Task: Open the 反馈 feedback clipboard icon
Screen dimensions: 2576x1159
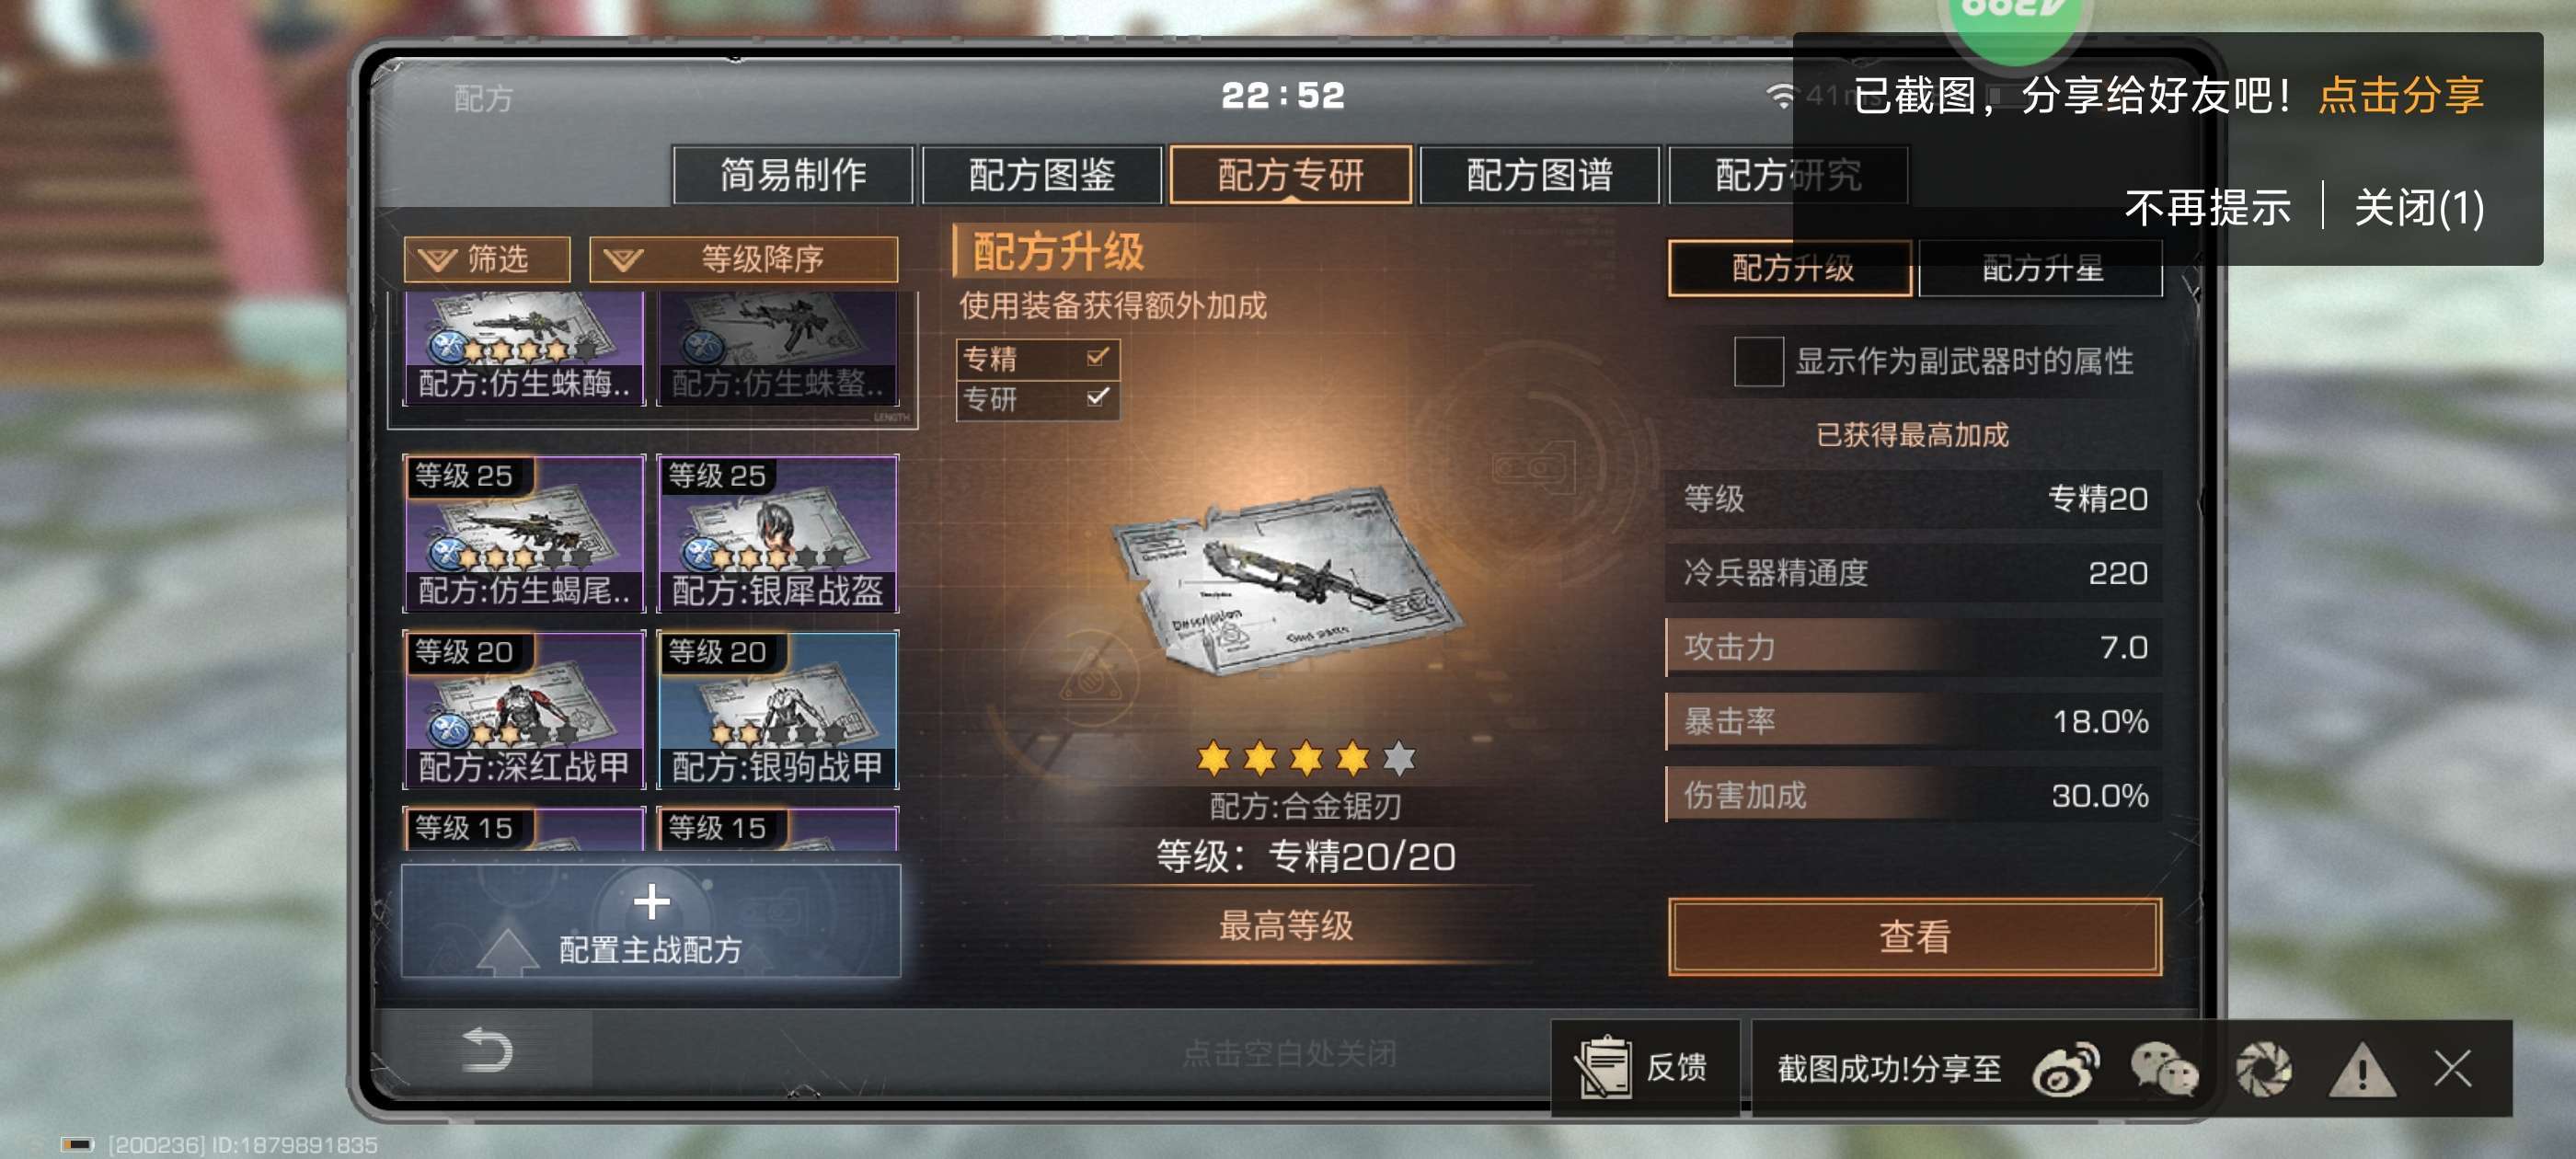Action: 1603,1067
